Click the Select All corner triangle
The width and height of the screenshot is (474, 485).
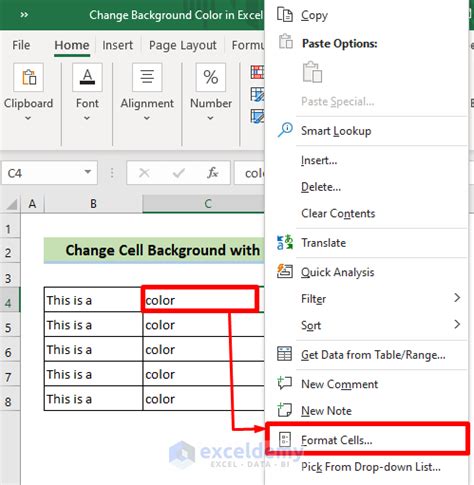11,204
